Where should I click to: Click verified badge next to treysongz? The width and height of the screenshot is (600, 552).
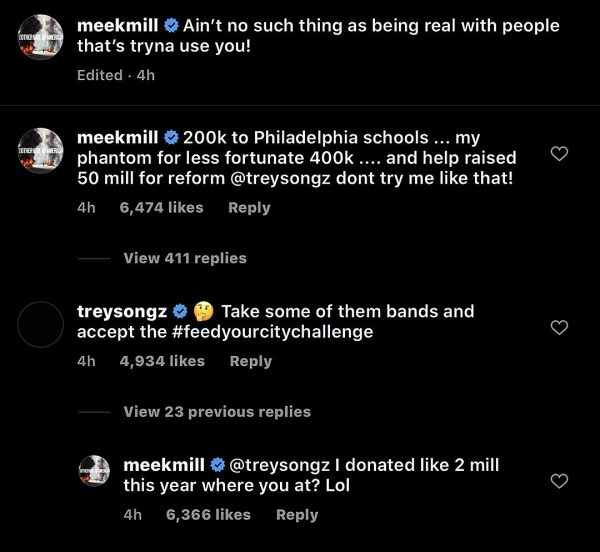pos(181,312)
